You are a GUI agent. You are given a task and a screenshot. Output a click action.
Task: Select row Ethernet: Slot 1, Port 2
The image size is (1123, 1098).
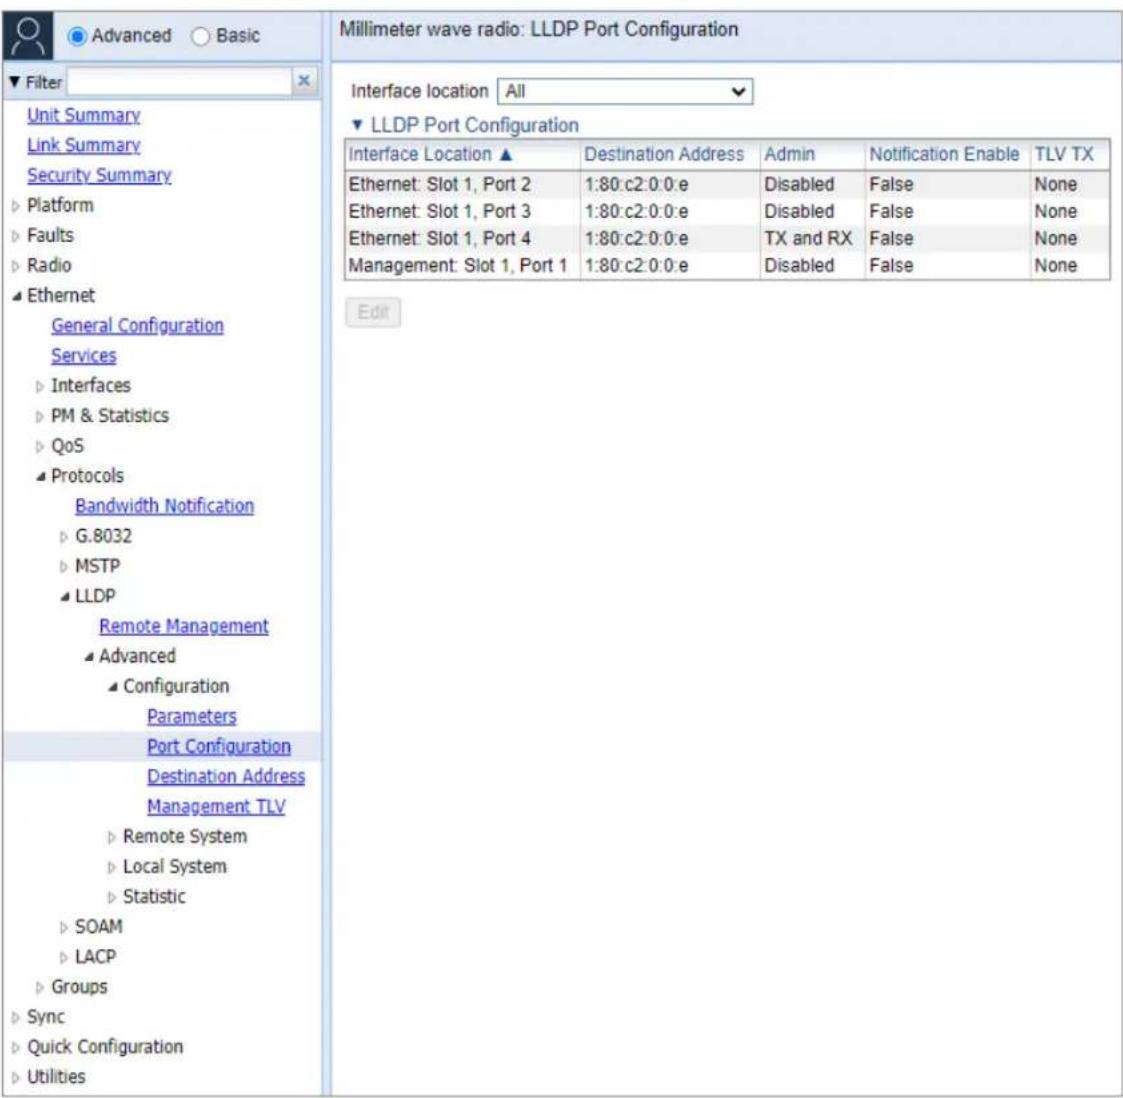[x=727, y=185]
